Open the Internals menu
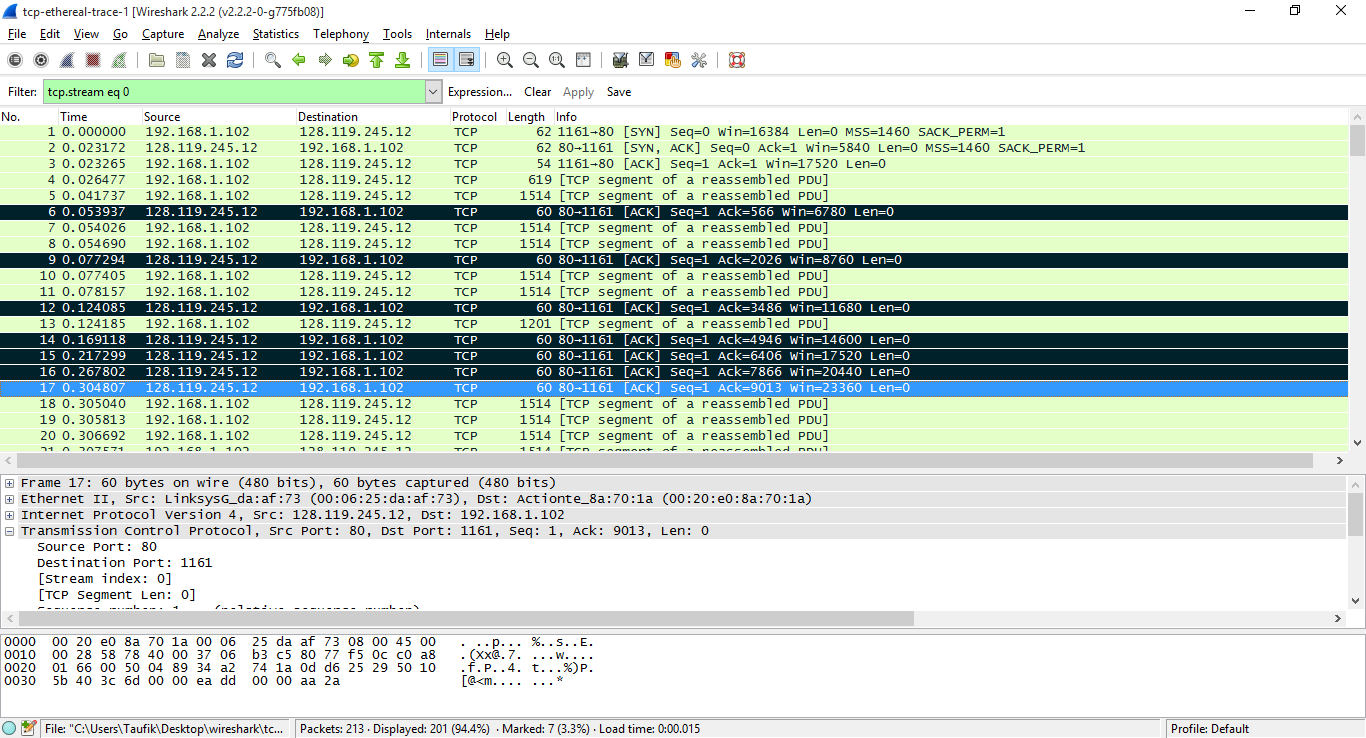Viewport: 1366px width, 738px height. pos(448,34)
